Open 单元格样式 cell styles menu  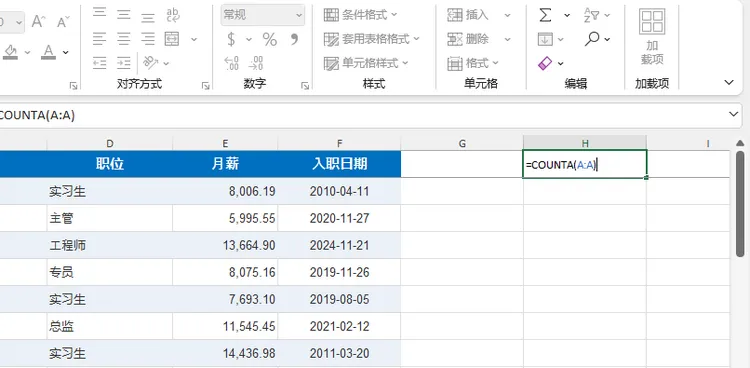(x=366, y=63)
